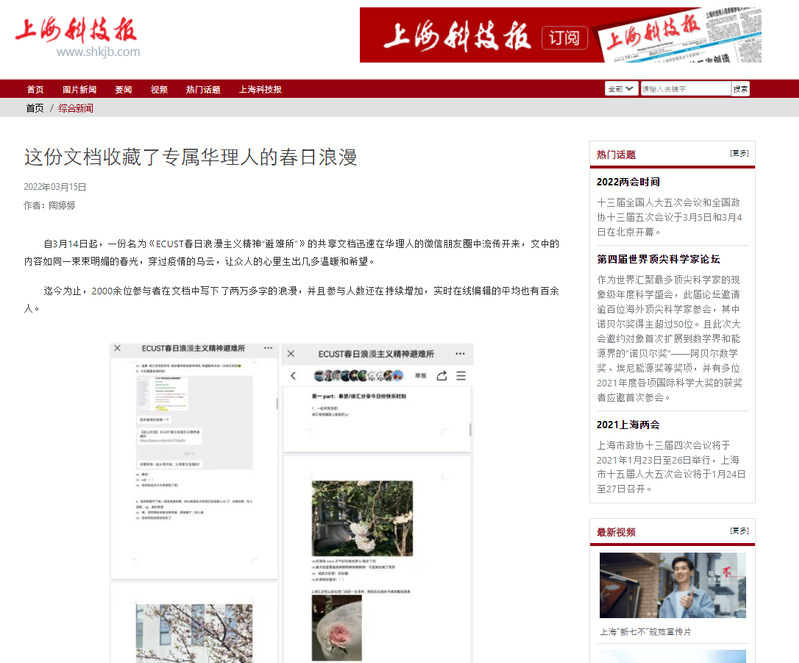
Task: Click the 上海科技报 logo at top left
Action: click(x=77, y=35)
